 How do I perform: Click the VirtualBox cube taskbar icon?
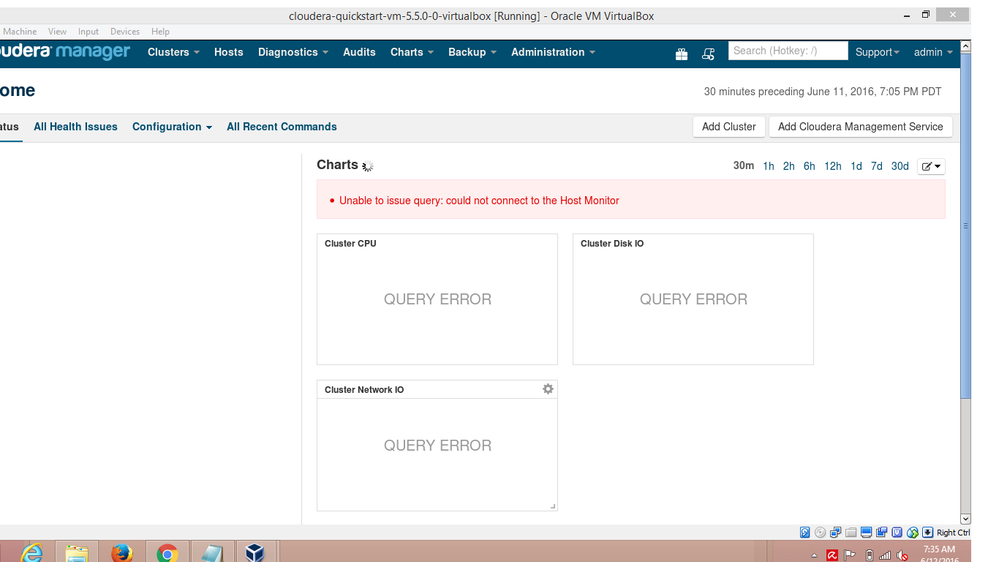coord(255,552)
